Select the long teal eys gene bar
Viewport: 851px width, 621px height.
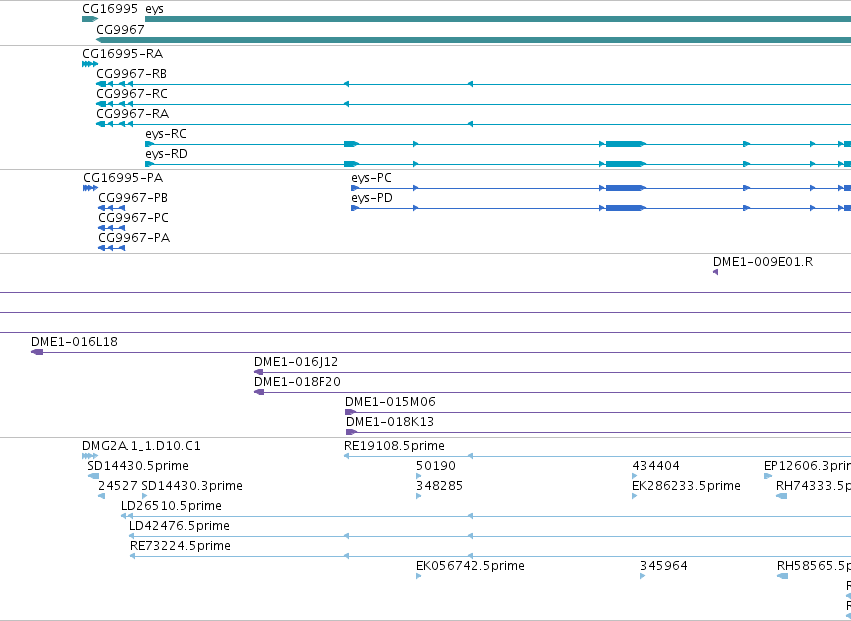click(498, 20)
